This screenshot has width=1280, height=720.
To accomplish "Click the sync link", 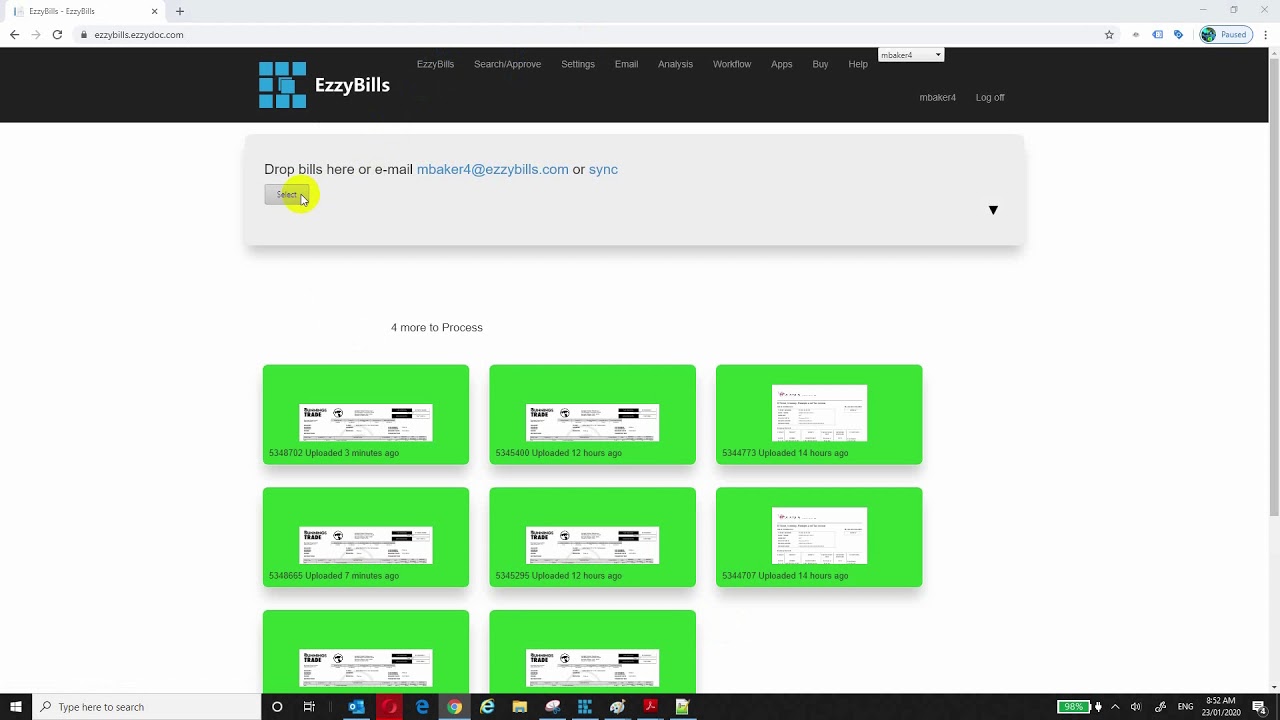I will click(x=603, y=169).
